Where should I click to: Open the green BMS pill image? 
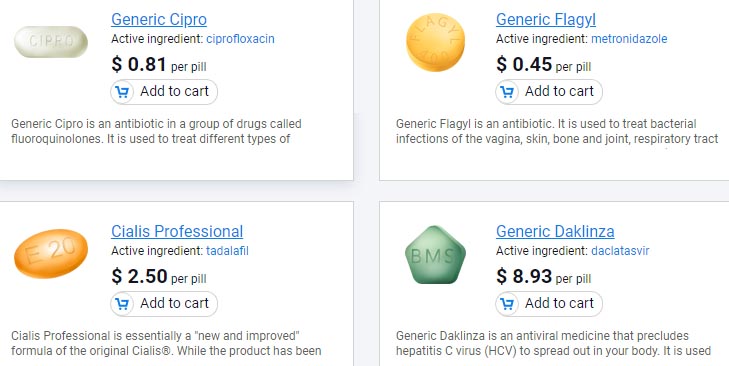tap(435, 255)
